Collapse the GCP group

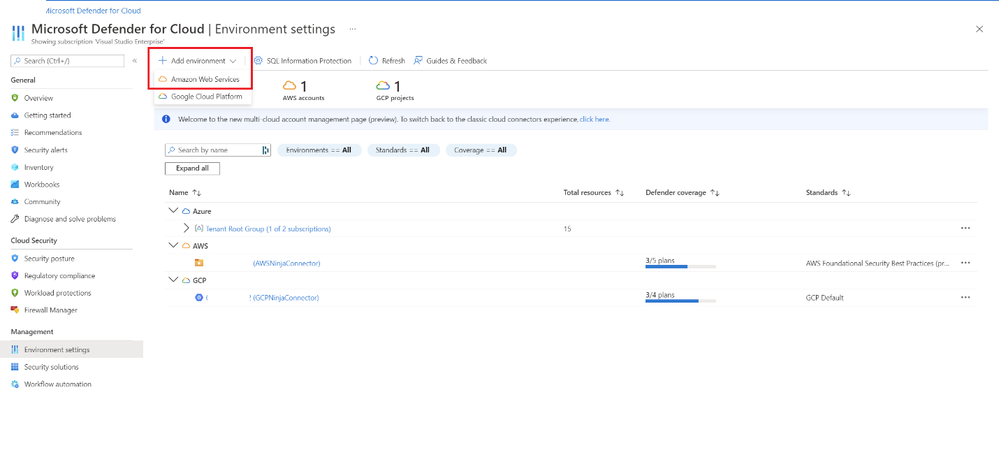point(173,280)
